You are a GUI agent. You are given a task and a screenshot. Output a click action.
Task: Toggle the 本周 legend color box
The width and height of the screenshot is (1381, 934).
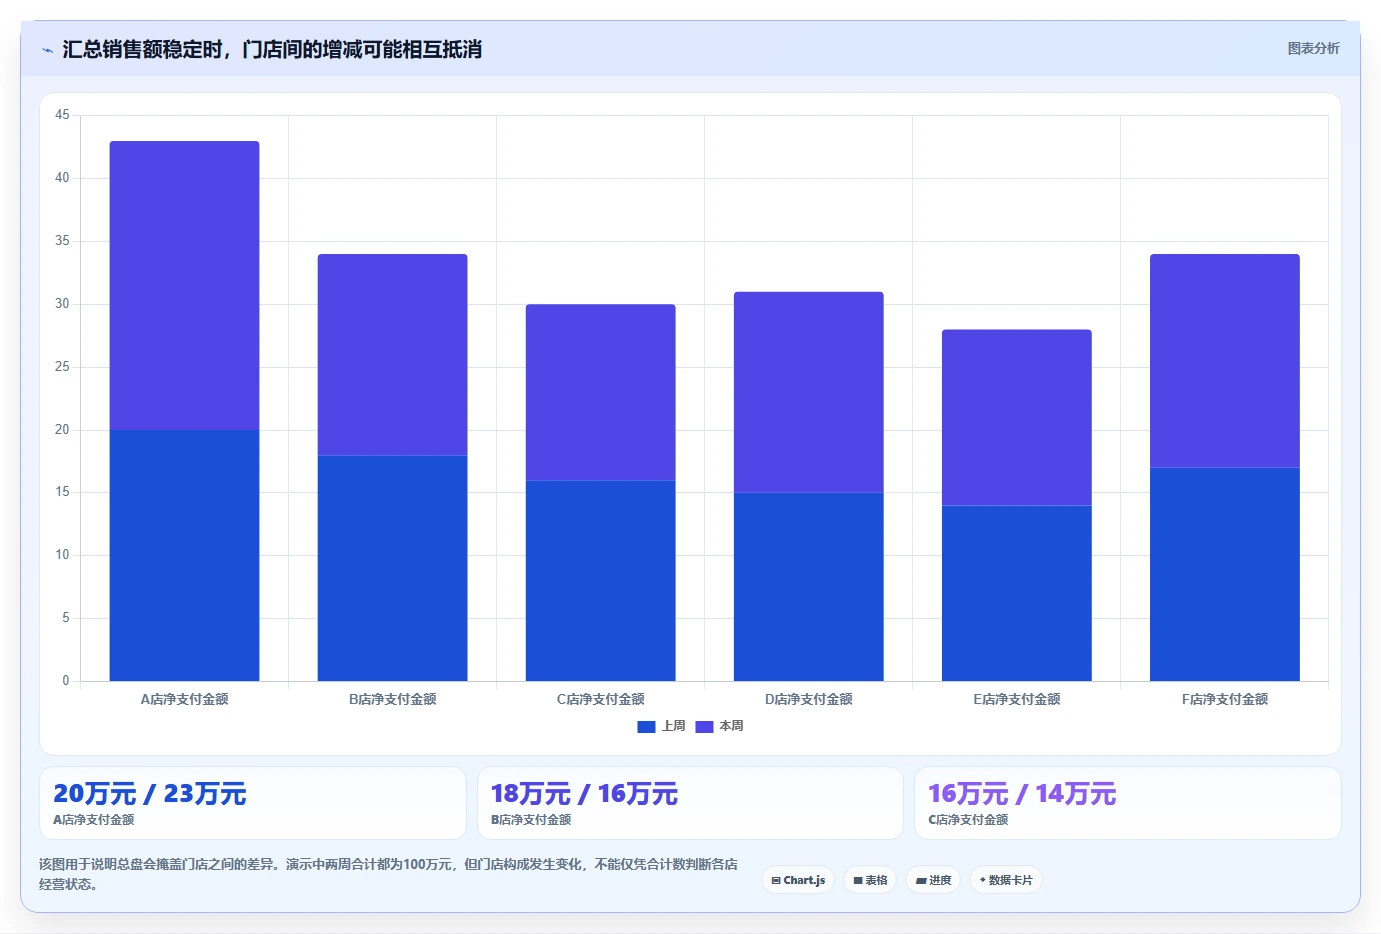(x=704, y=727)
